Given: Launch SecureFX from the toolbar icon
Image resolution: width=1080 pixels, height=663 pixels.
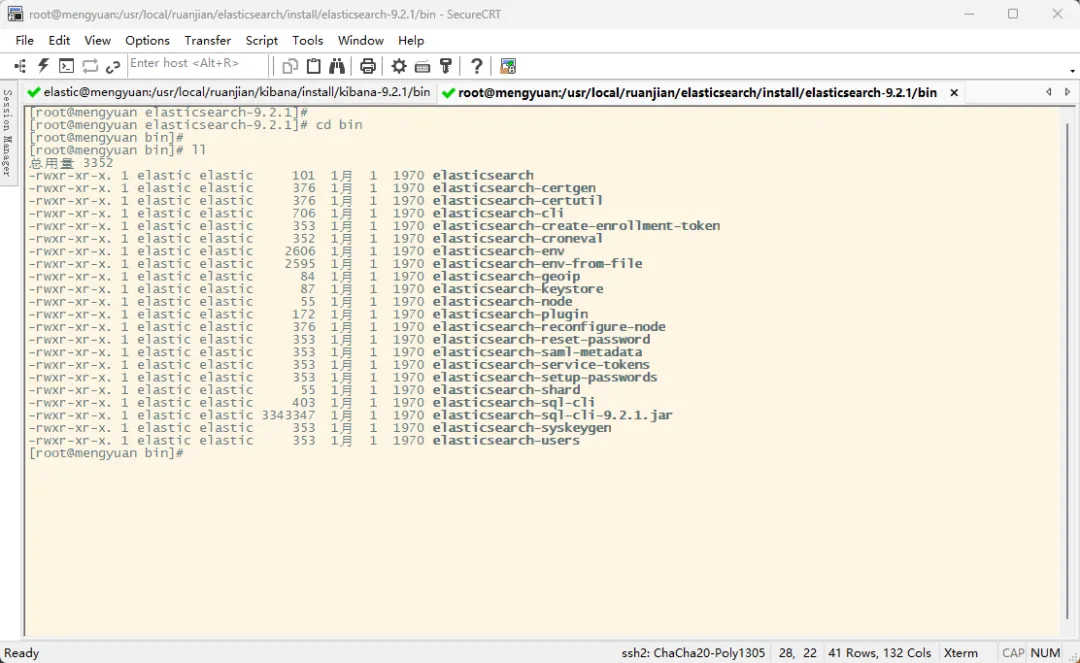Looking at the screenshot, I should pyautogui.click(x=508, y=66).
